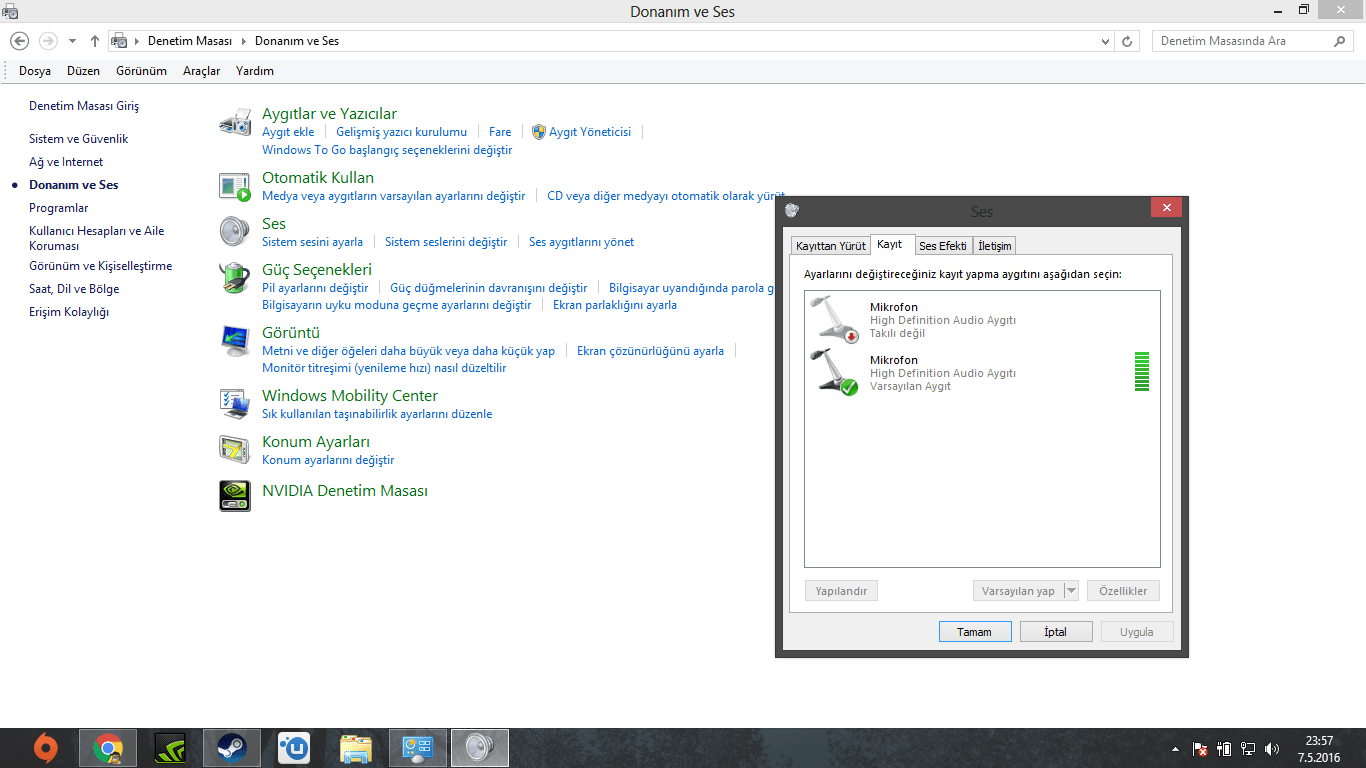This screenshot has width=1366, height=768.
Task: Open Uplay from the taskbar
Action: pyautogui.click(x=294, y=748)
